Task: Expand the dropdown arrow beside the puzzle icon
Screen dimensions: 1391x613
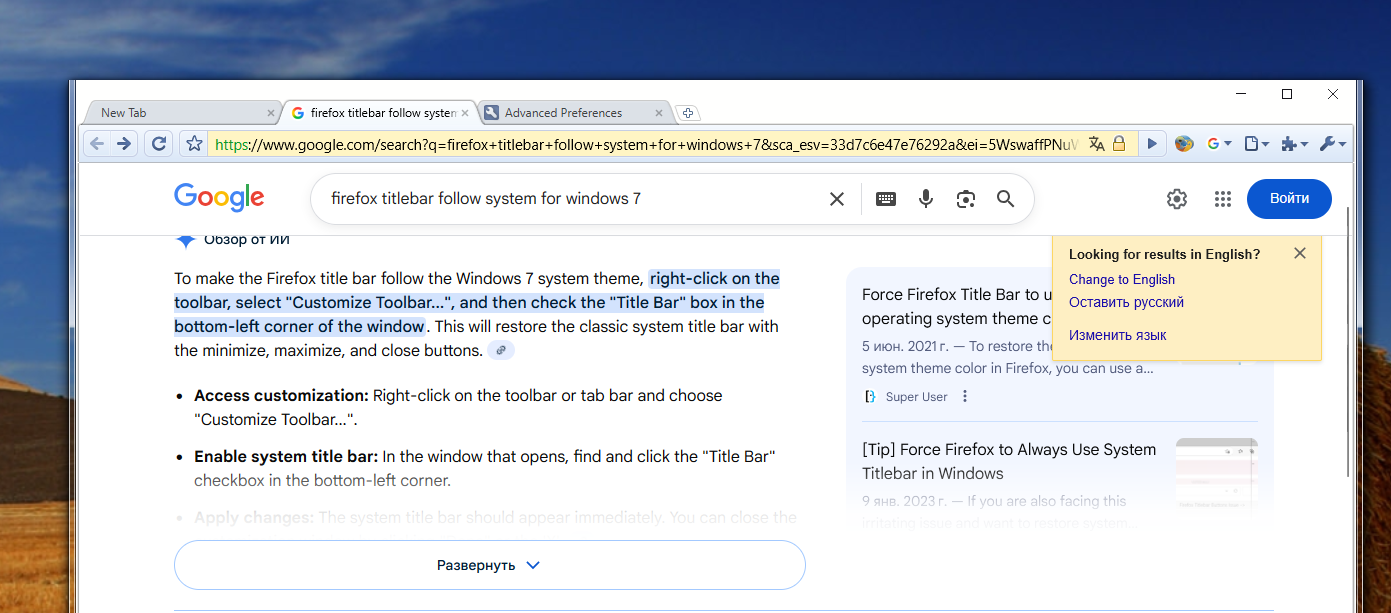Action: tap(1304, 144)
